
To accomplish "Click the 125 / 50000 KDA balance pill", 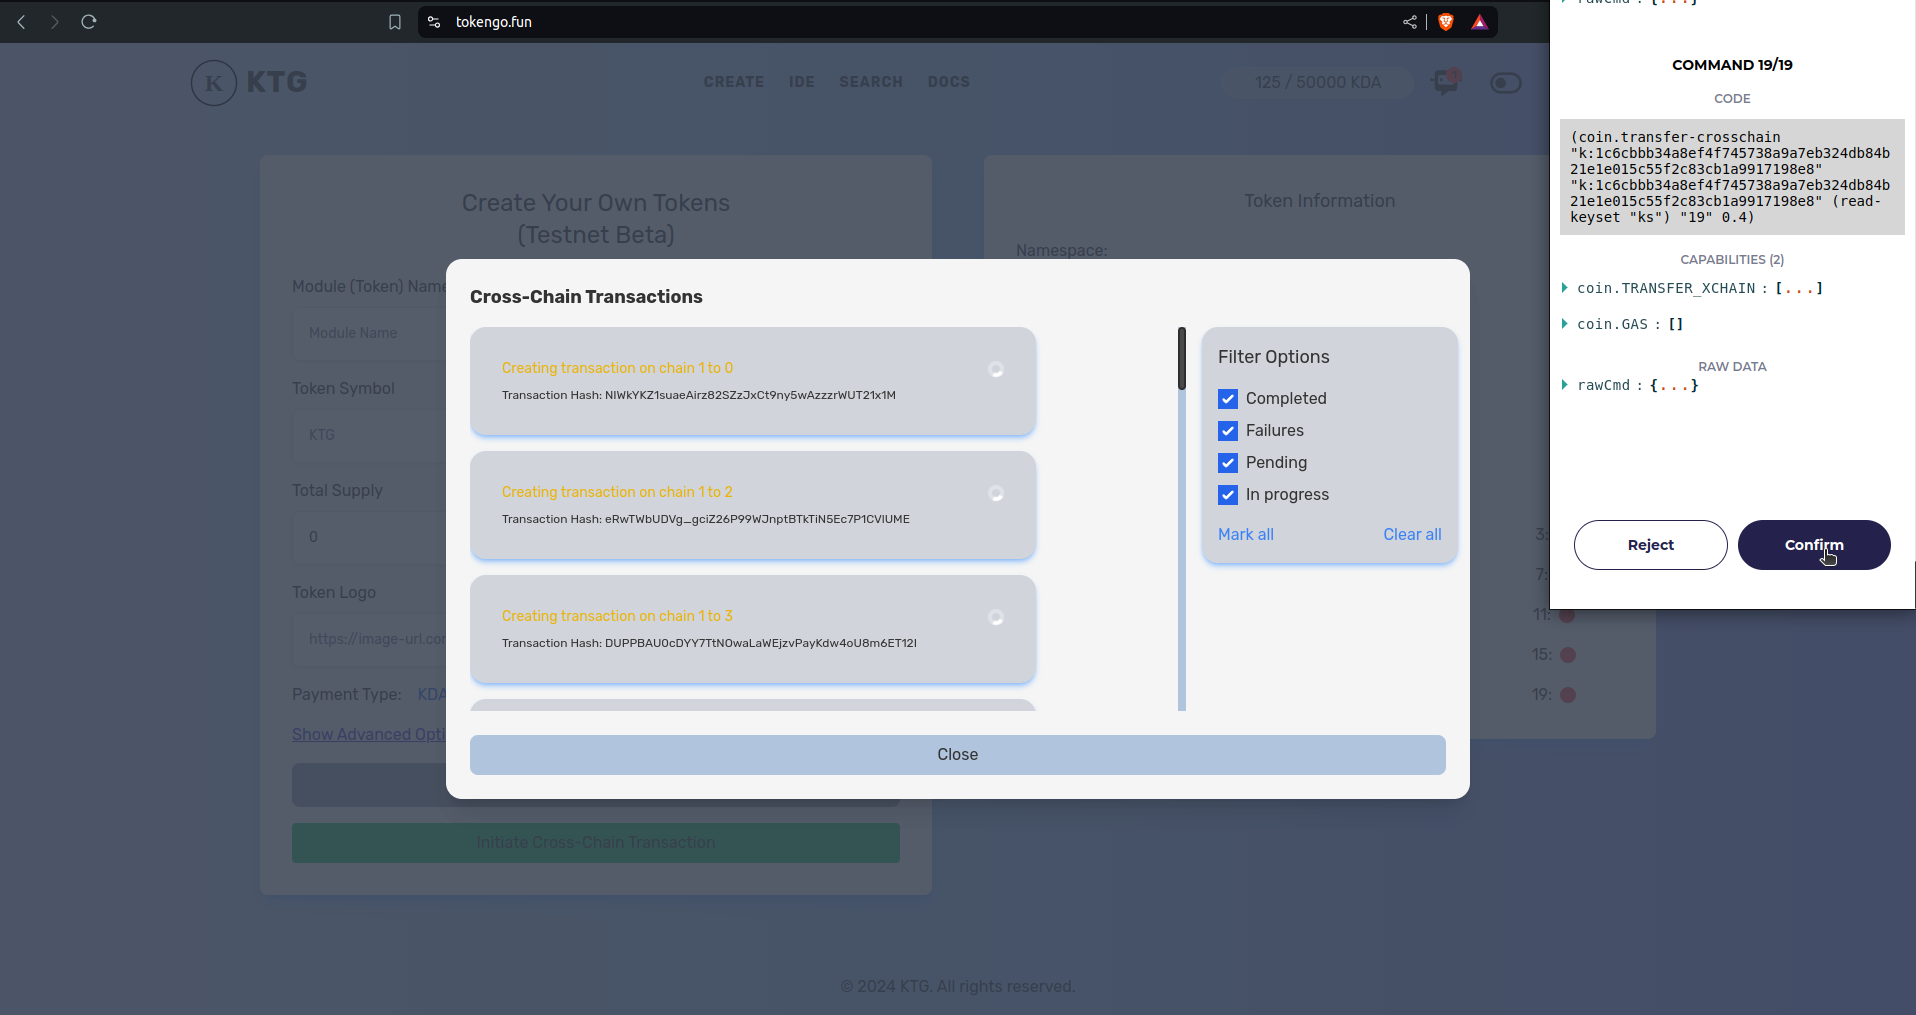I will click(x=1318, y=82).
